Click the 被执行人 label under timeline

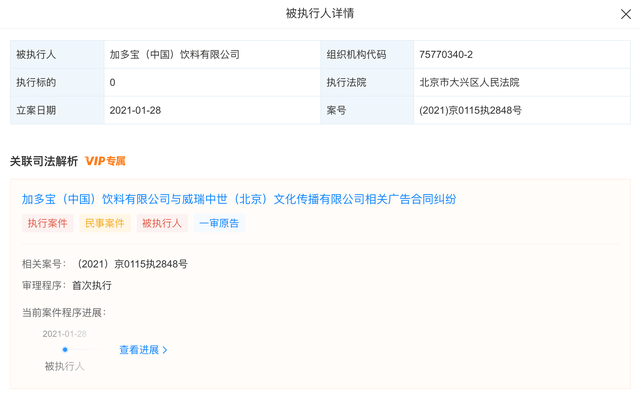pyautogui.click(x=64, y=366)
